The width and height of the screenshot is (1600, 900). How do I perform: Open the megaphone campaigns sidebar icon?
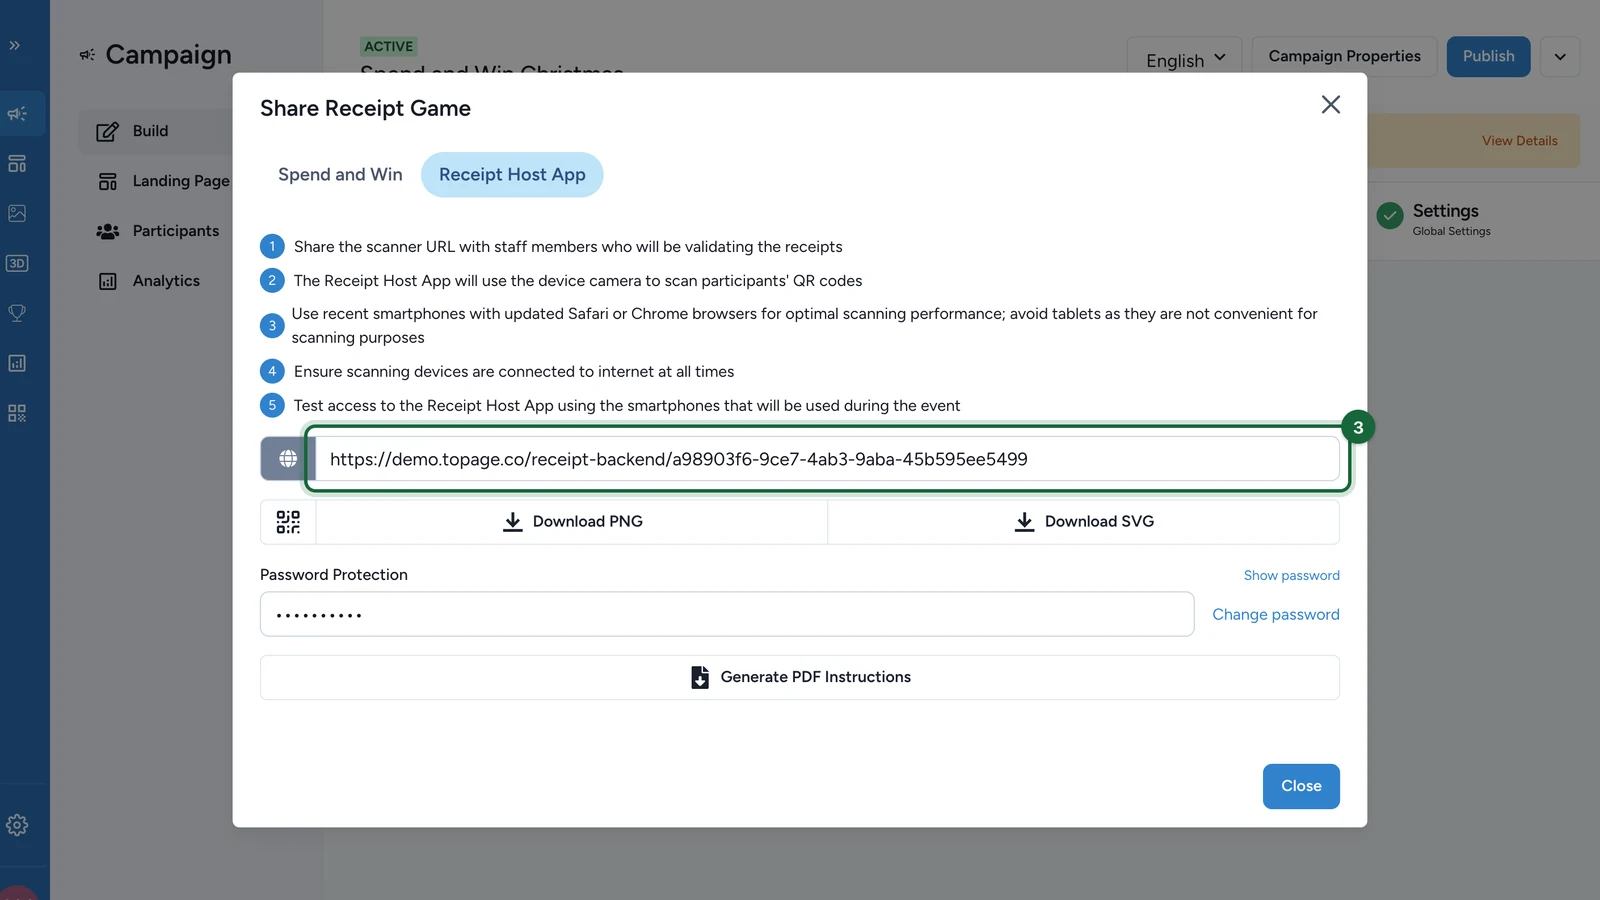[x=17, y=113]
